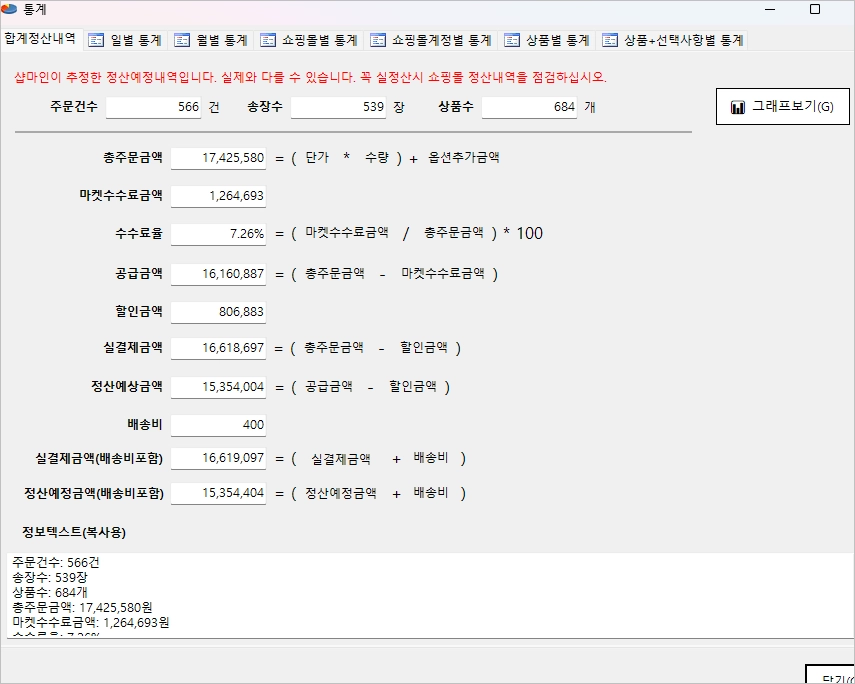Switch to the 월별 통계 tab
This screenshot has height=684, width=855.
(211, 40)
